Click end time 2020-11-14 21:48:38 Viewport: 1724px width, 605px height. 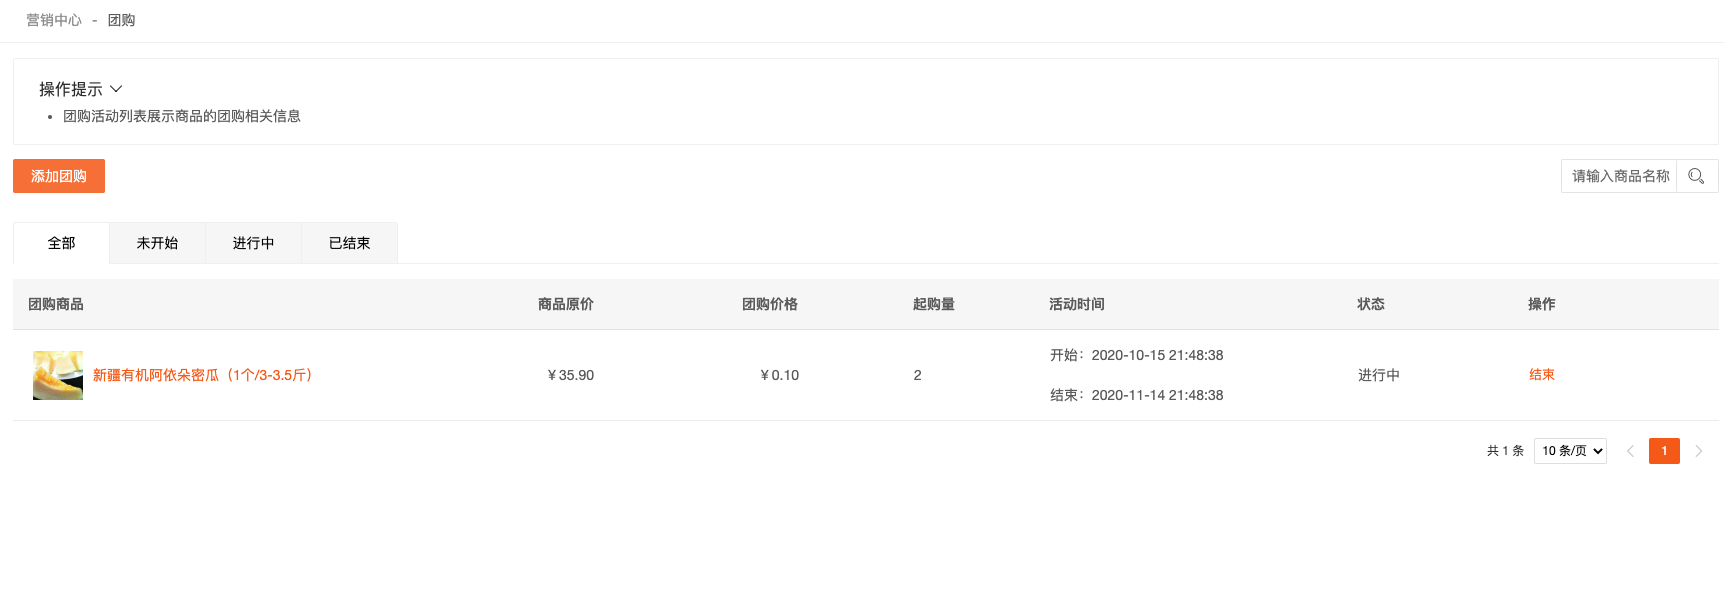(x=1157, y=395)
